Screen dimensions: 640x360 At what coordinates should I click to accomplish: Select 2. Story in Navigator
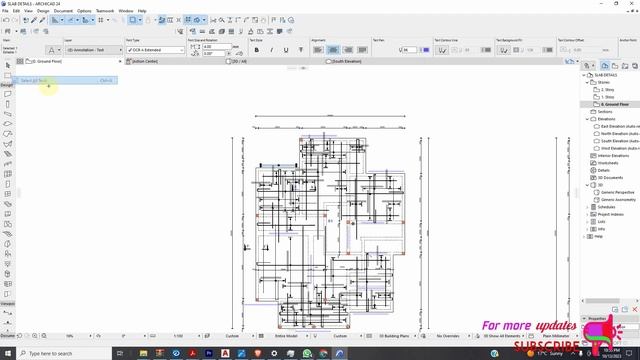click(x=607, y=90)
